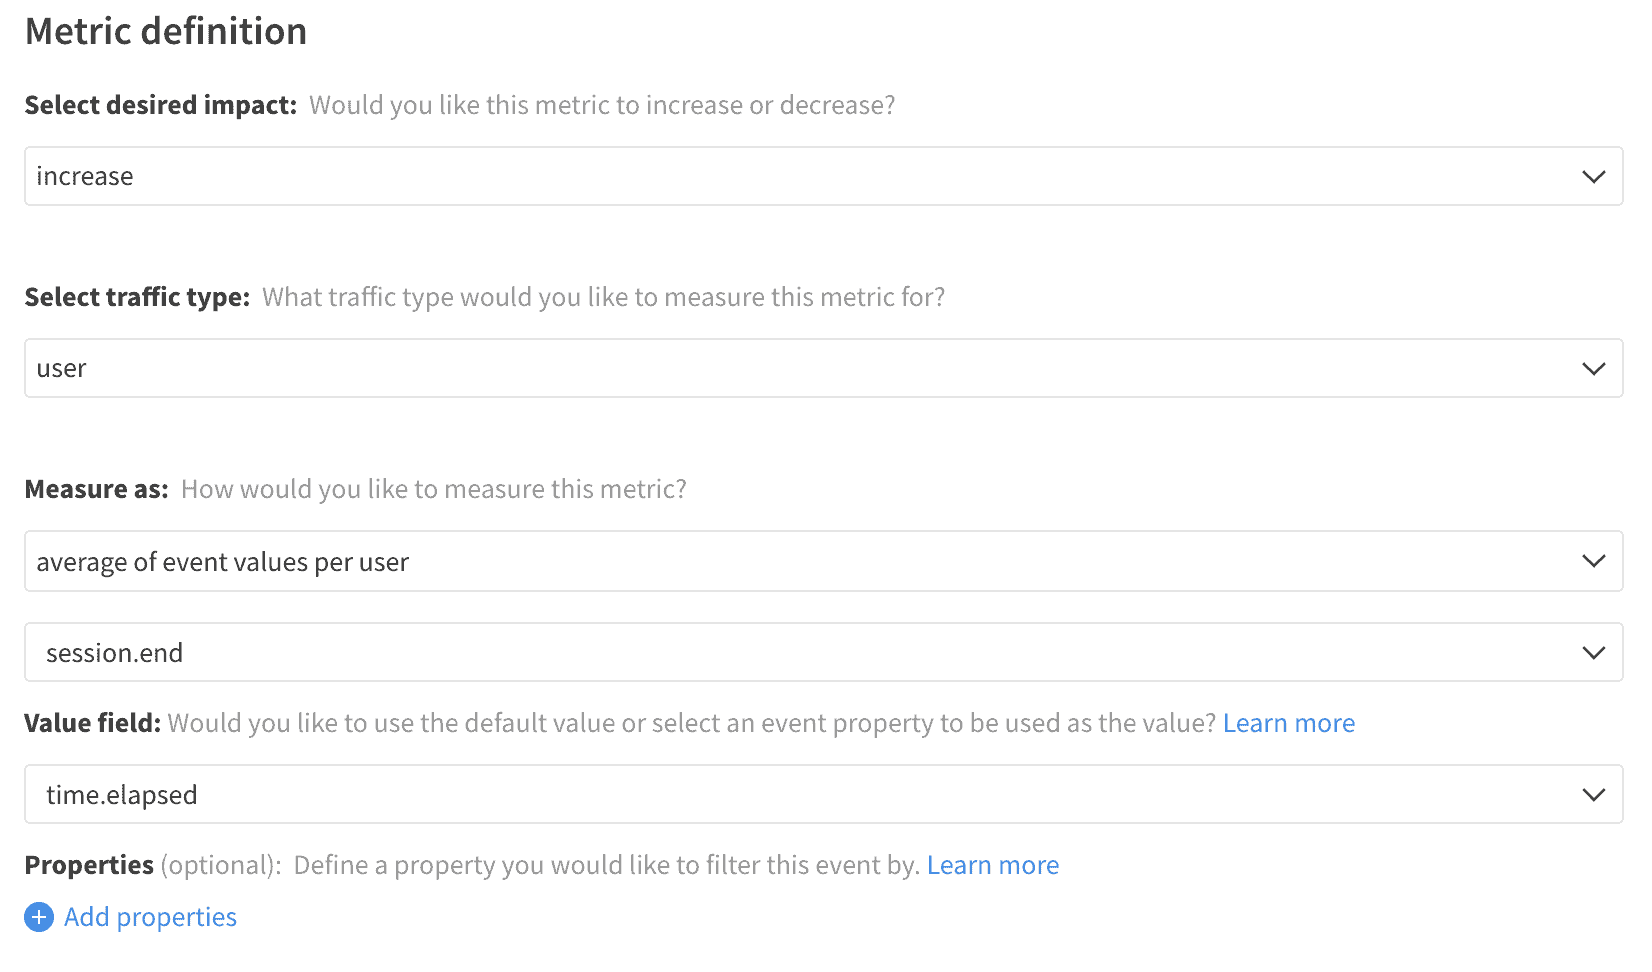Click the 'Select traffic type:' label
The width and height of the screenshot is (1652, 972).
coord(137,297)
